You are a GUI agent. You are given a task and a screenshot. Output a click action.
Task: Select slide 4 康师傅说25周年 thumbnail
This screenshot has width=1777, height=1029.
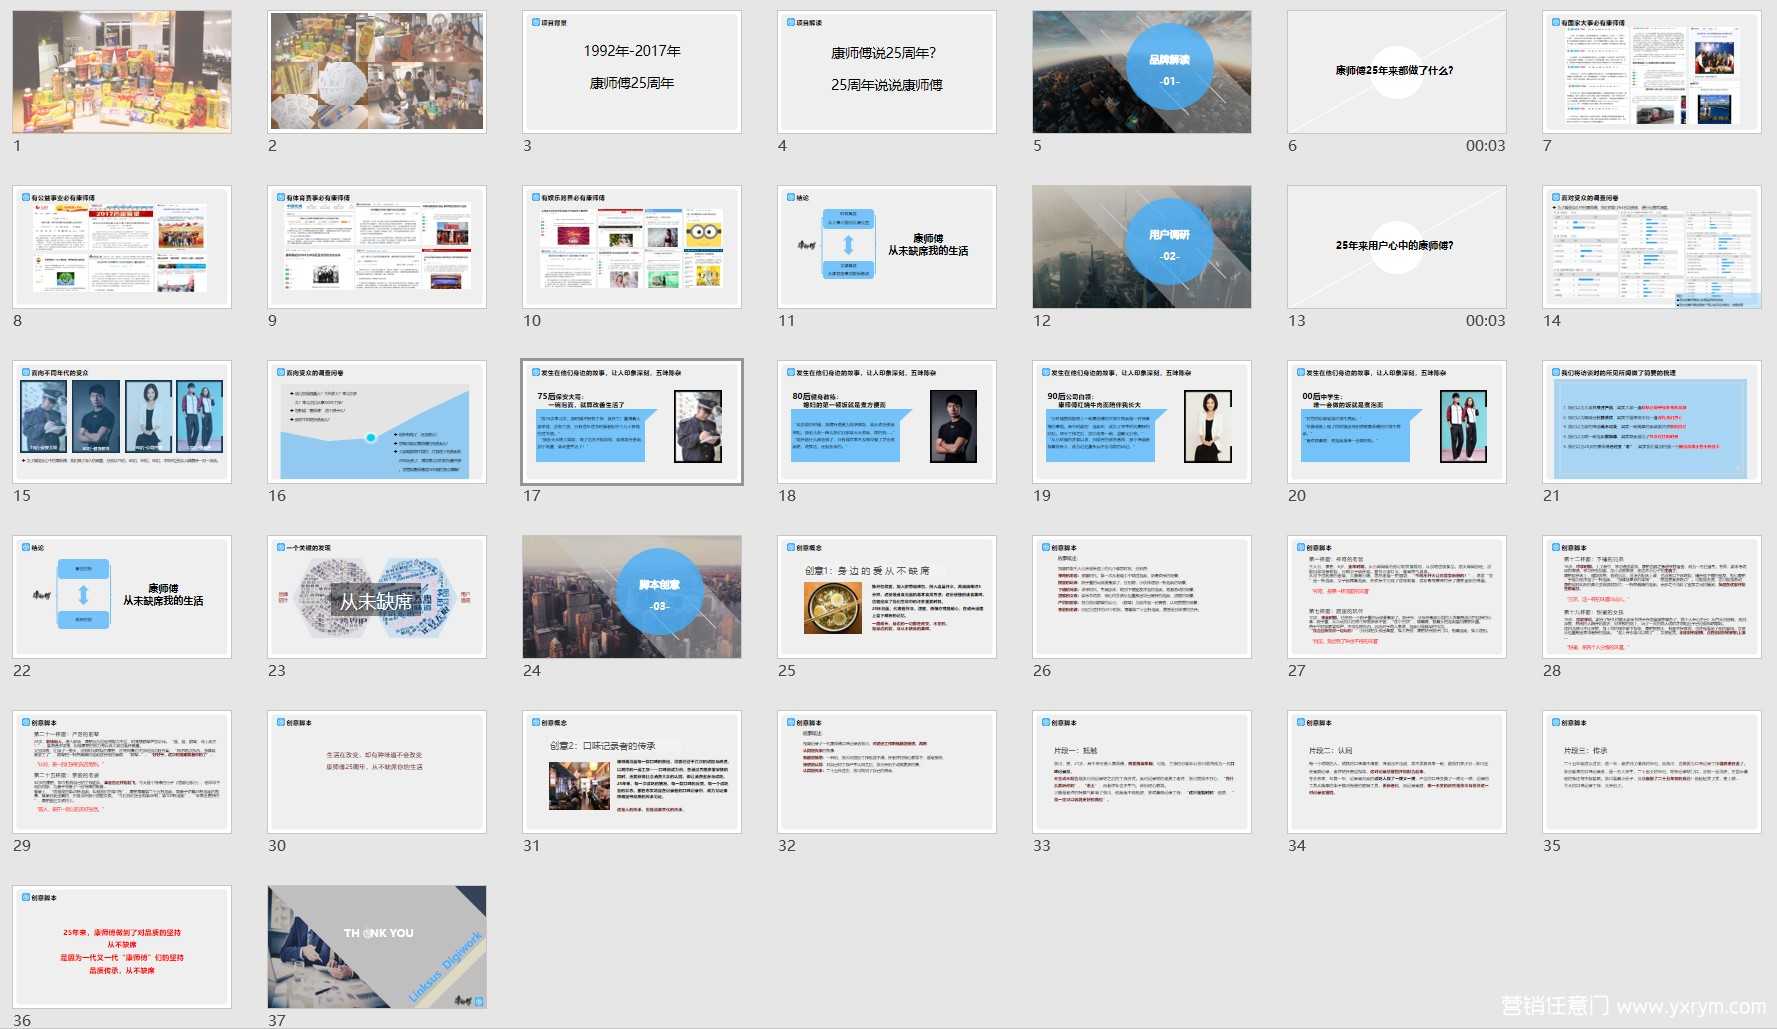click(887, 72)
